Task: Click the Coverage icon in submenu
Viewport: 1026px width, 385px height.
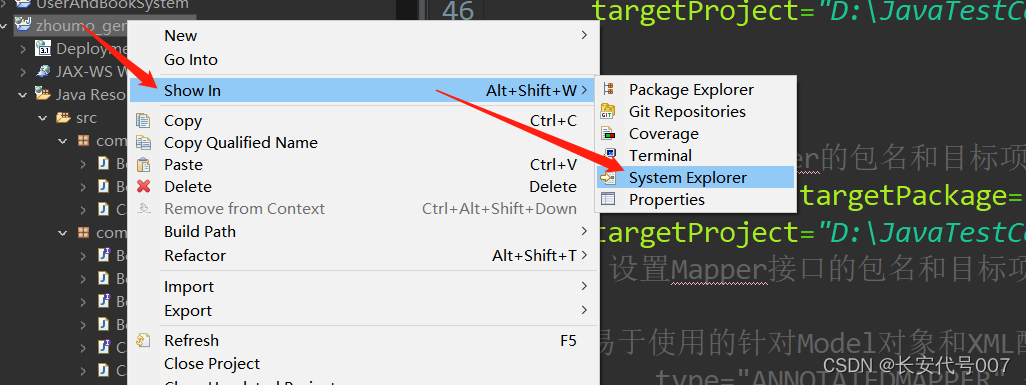Action: [x=609, y=134]
